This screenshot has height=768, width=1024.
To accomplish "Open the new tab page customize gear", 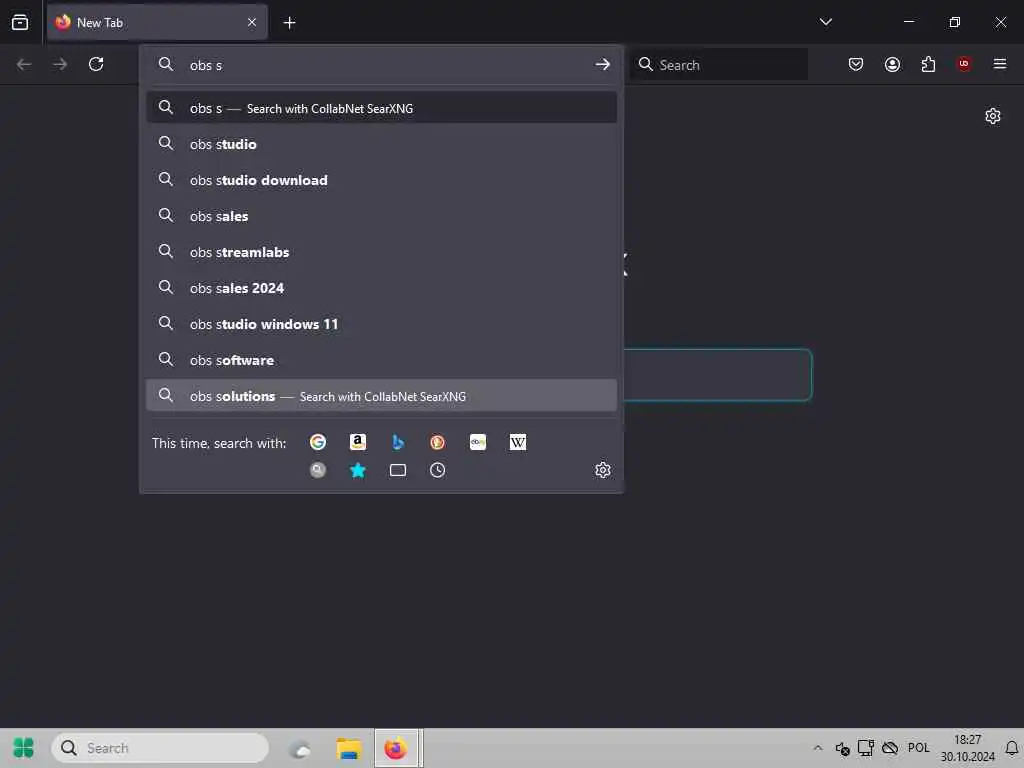I will [993, 116].
